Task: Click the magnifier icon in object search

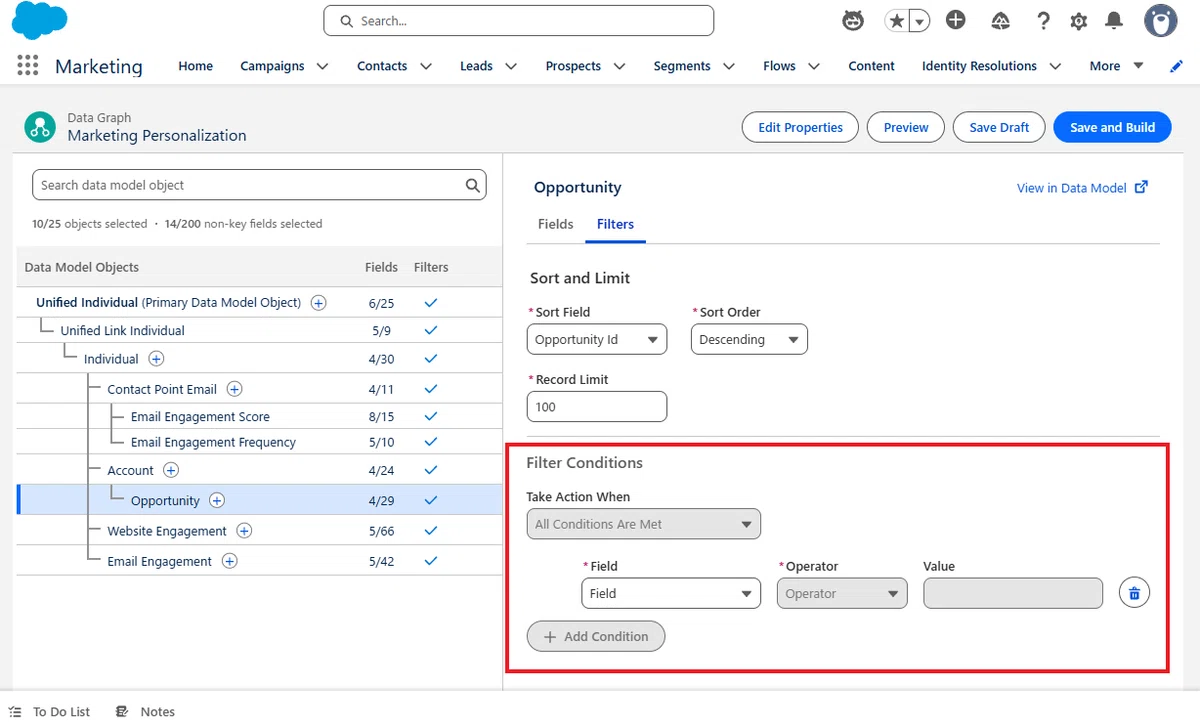Action: [x=472, y=185]
